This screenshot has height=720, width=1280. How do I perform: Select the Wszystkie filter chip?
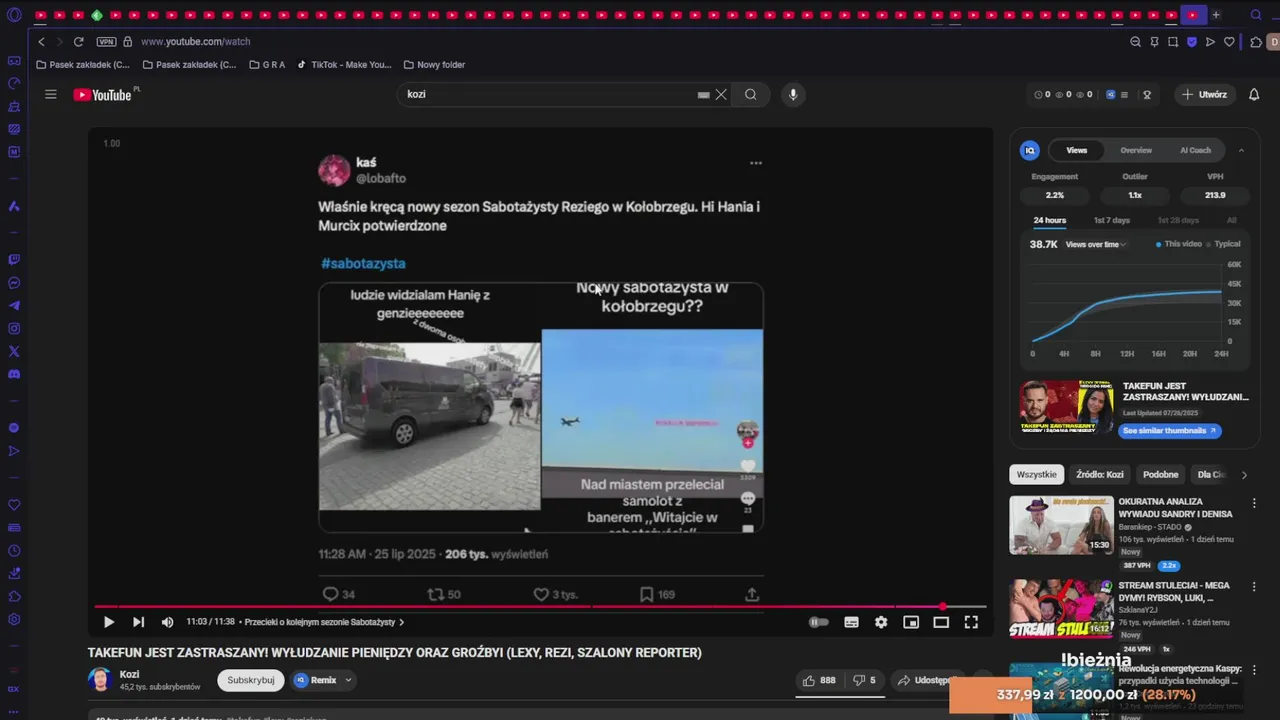1036,474
